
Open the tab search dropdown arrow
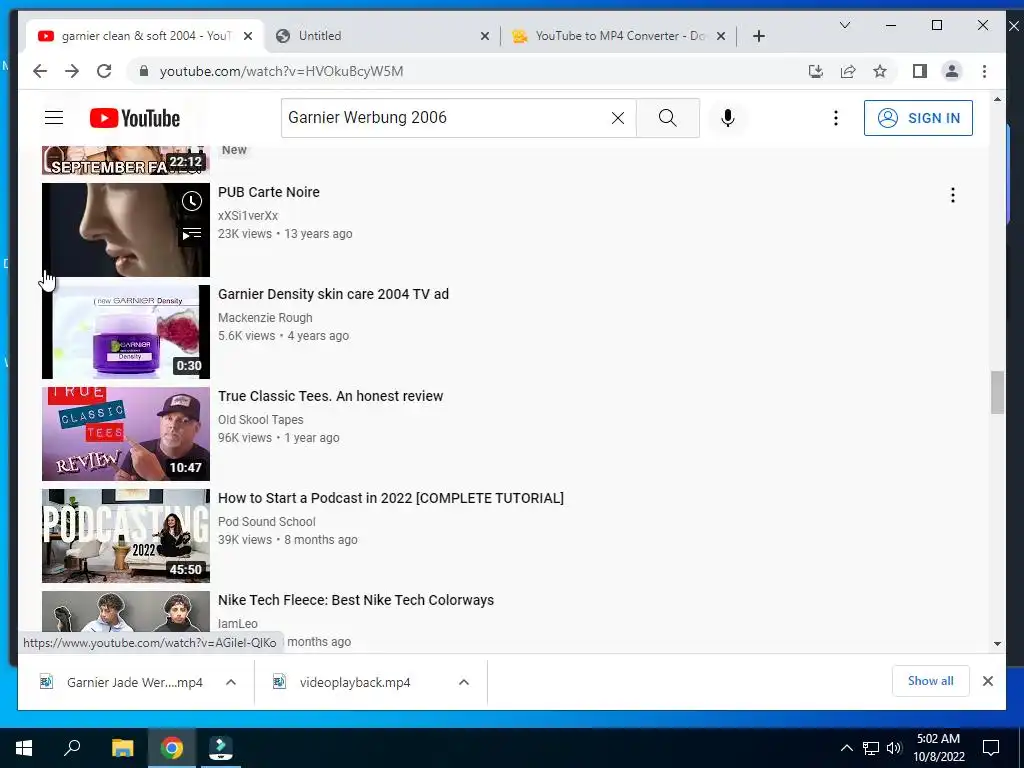(x=844, y=25)
